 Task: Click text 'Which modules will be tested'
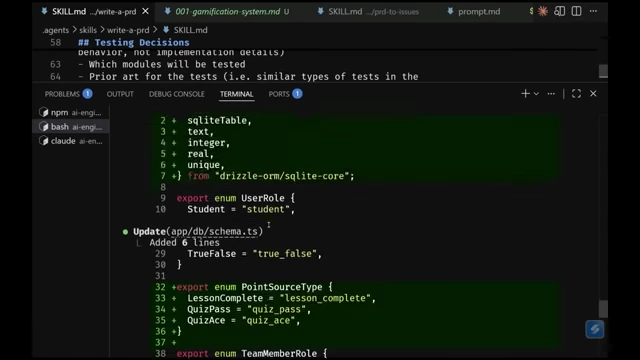pos(167,64)
